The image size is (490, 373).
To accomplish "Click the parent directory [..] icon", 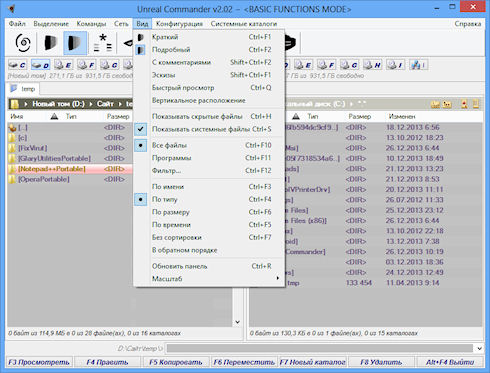I will coord(13,127).
